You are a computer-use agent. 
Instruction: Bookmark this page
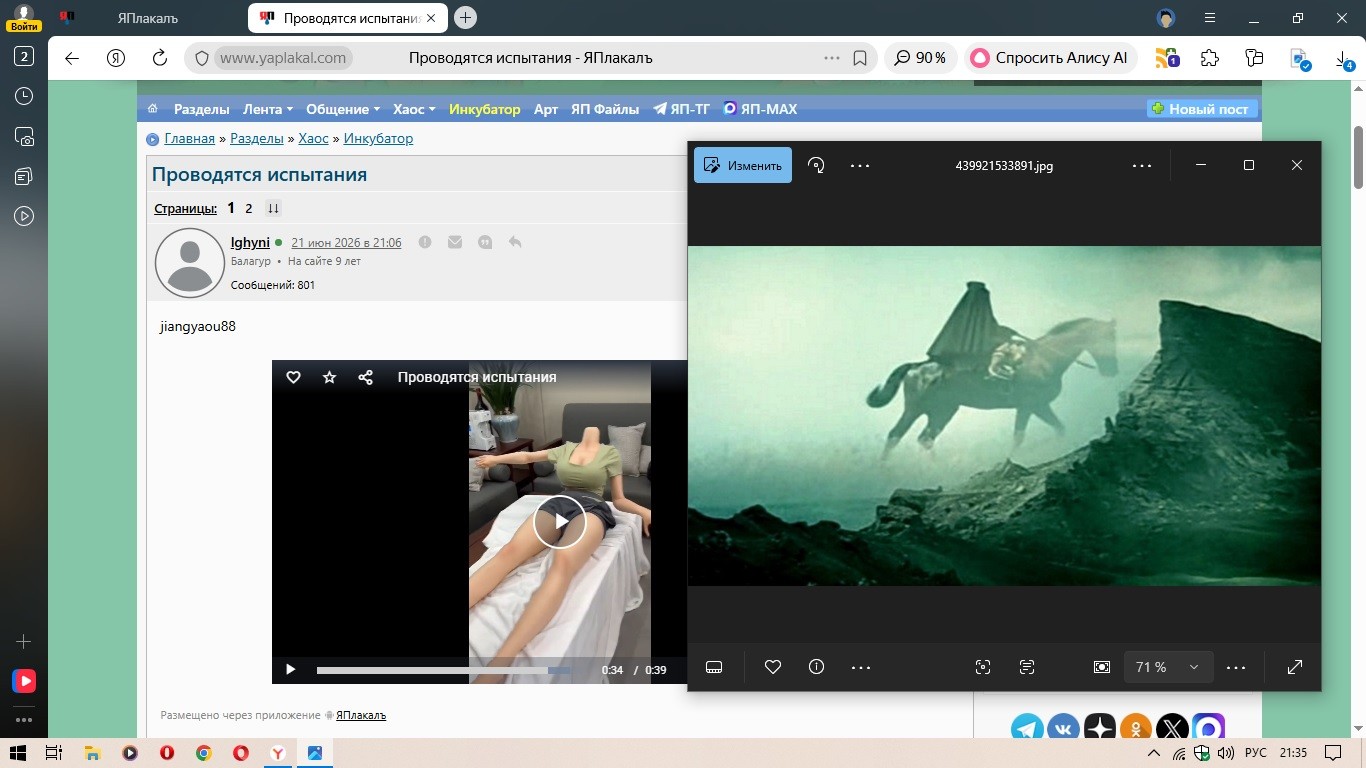coord(860,58)
